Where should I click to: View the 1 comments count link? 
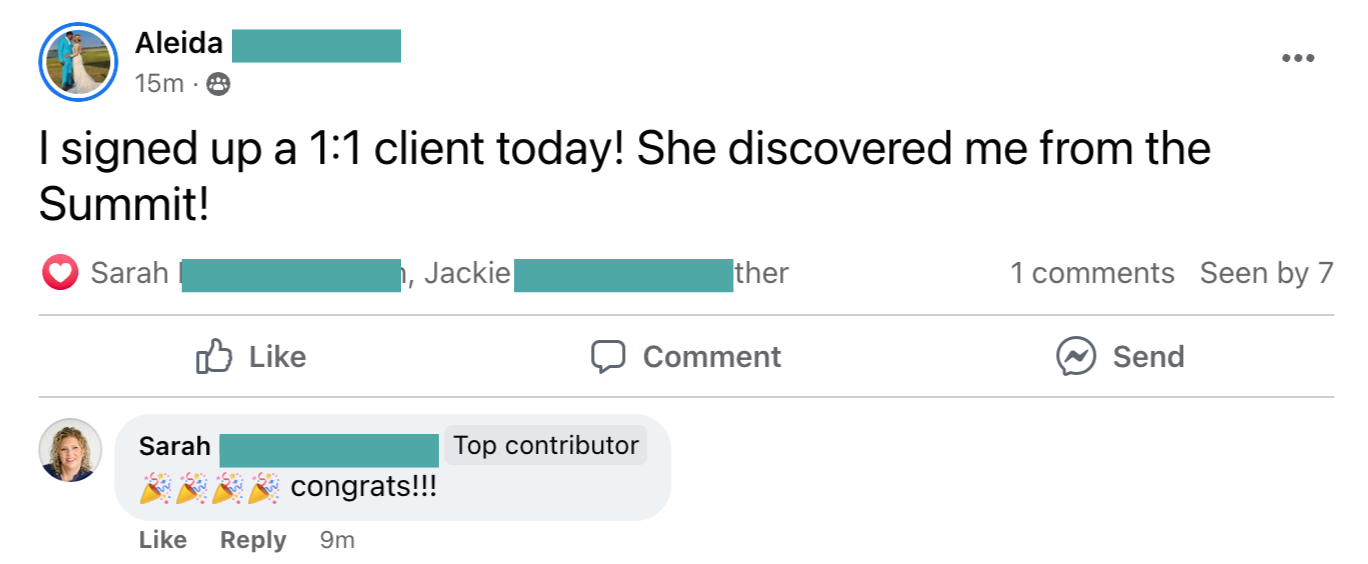coord(1092,273)
